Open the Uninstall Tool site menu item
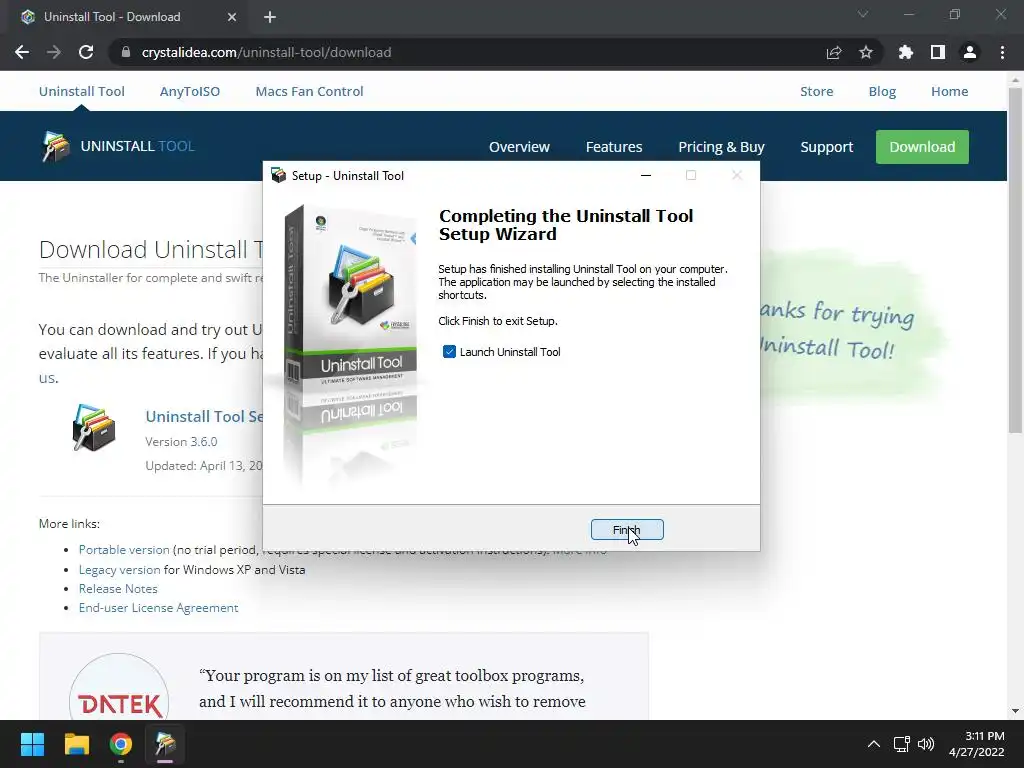1024x768 pixels. click(82, 91)
